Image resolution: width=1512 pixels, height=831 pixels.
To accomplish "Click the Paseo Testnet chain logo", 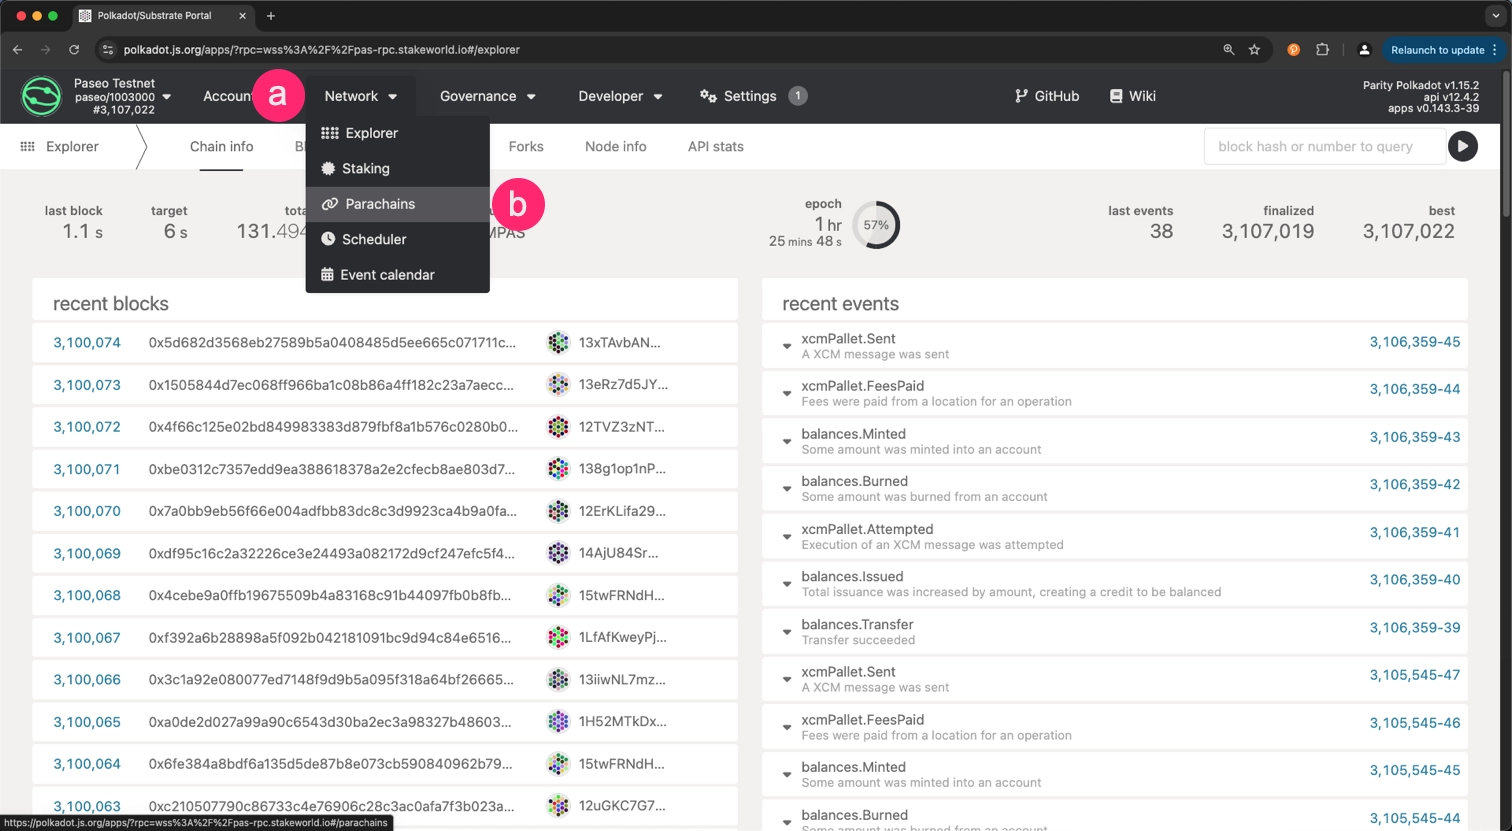I will [42, 96].
